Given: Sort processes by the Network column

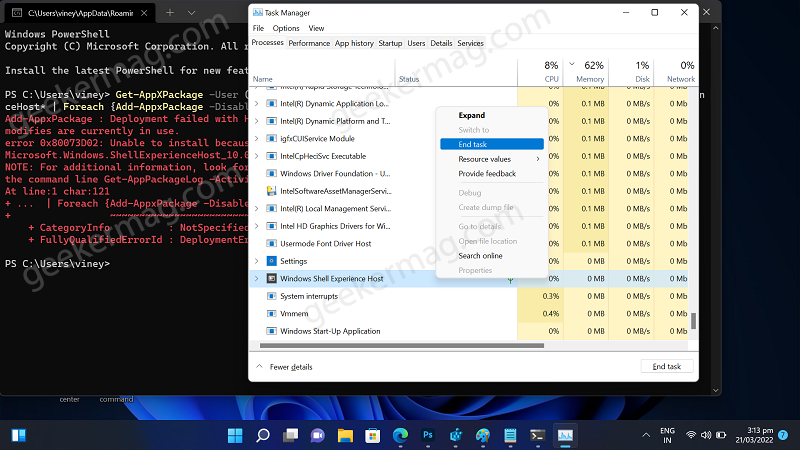Looking at the screenshot, I should coord(676,72).
